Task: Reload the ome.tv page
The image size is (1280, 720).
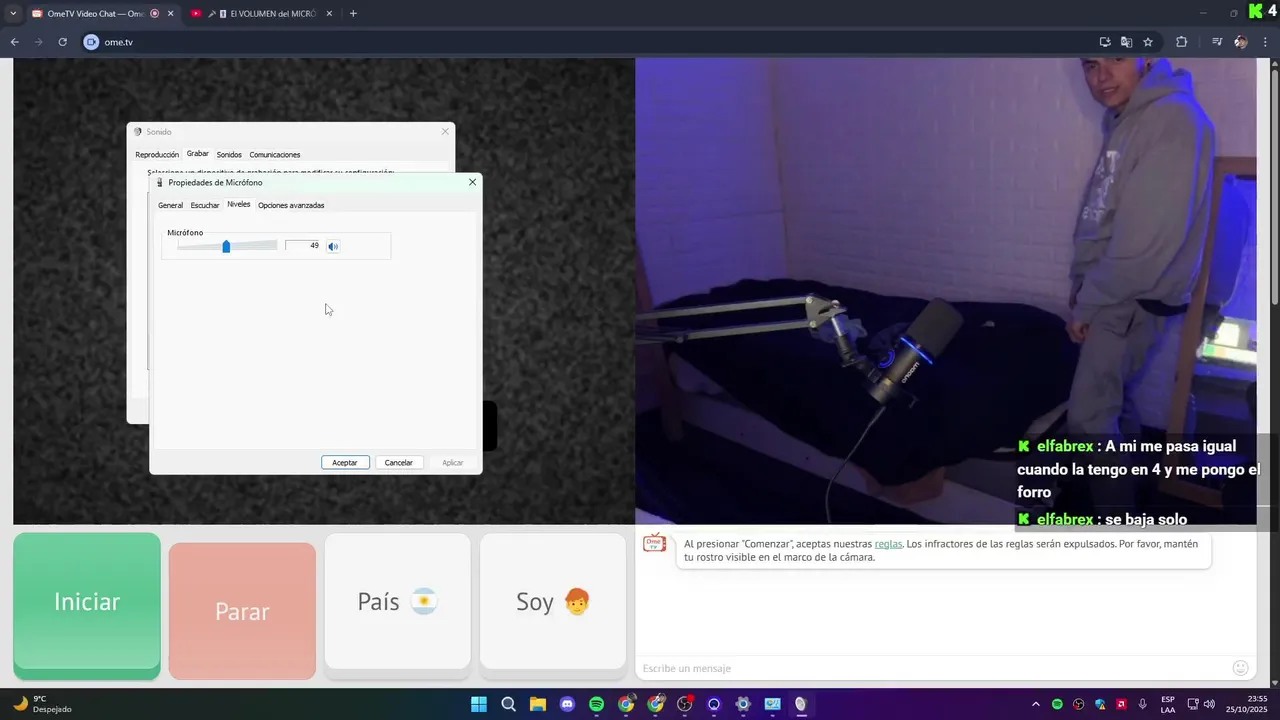Action: point(62,42)
